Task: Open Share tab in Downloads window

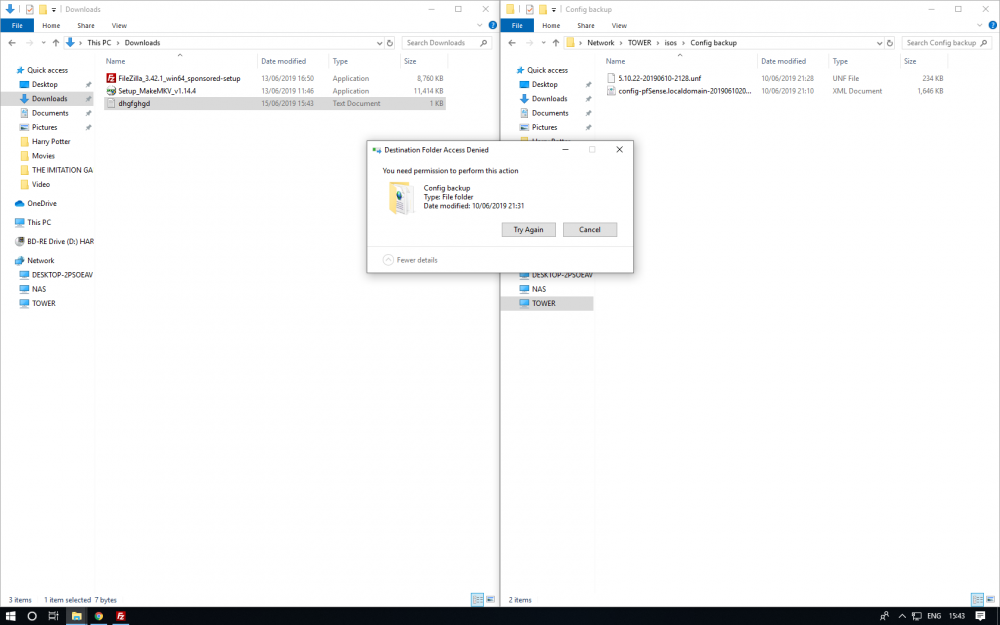Action: (x=85, y=26)
